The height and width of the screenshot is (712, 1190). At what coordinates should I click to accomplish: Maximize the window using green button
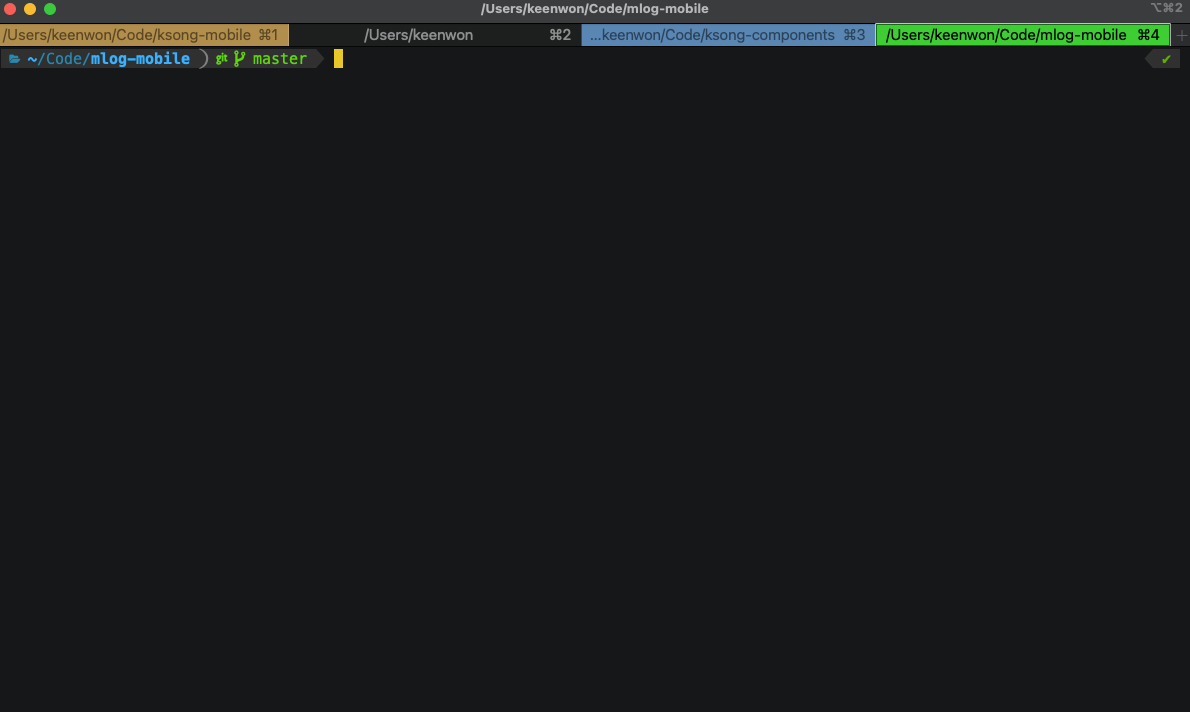pos(50,9)
